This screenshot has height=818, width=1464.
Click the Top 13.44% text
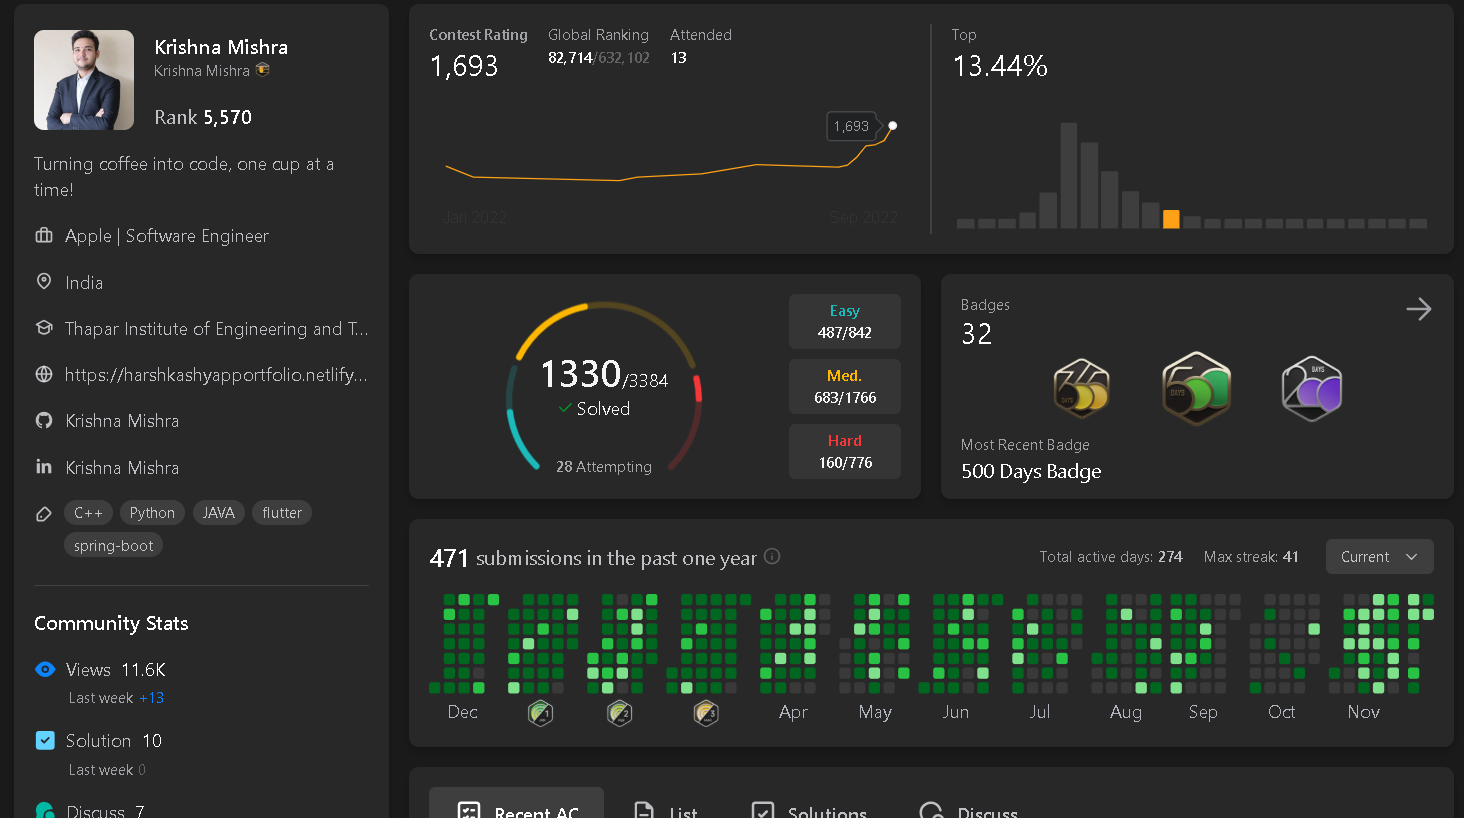[1000, 66]
